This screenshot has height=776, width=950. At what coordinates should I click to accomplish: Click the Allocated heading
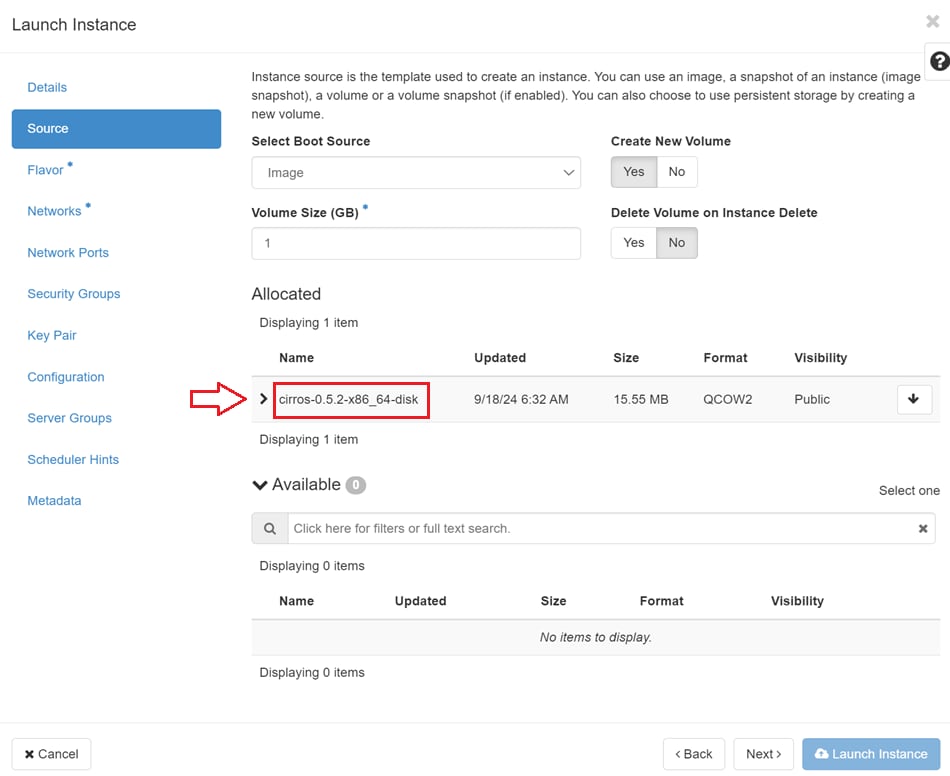(286, 294)
